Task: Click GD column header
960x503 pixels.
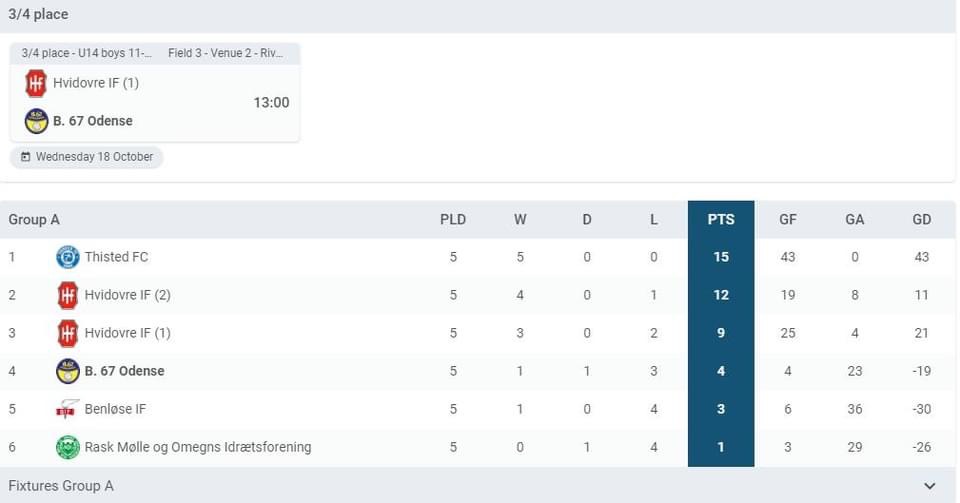Action: (x=921, y=220)
